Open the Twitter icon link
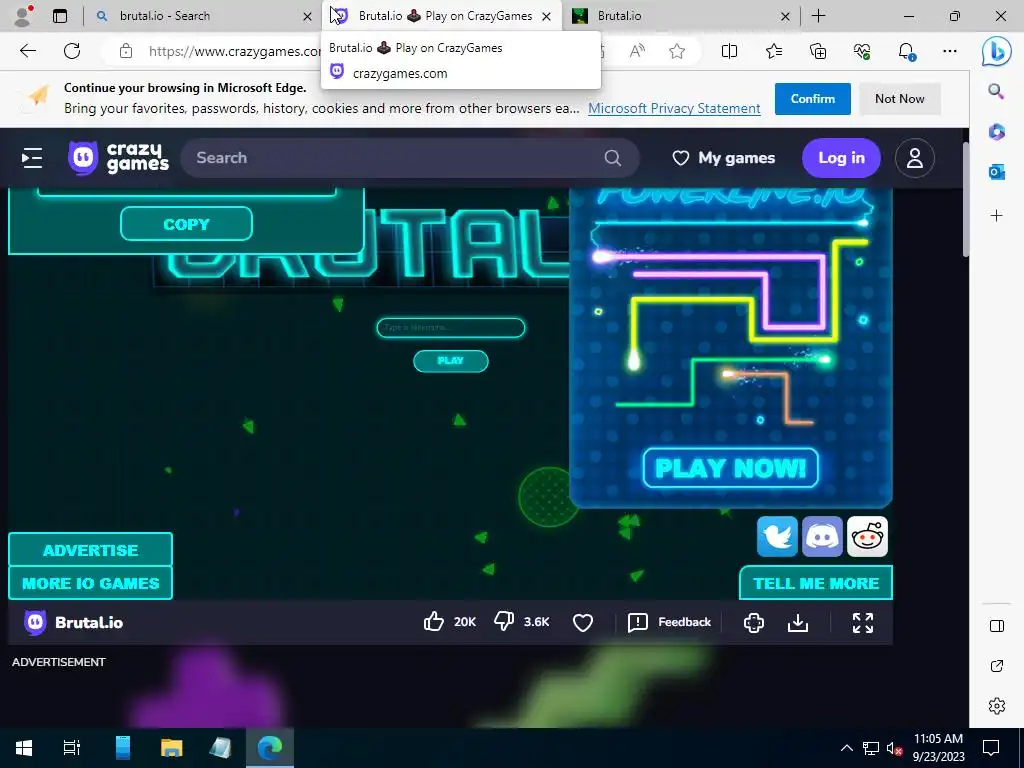Viewport: 1024px width, 768px height. [777, 536]
